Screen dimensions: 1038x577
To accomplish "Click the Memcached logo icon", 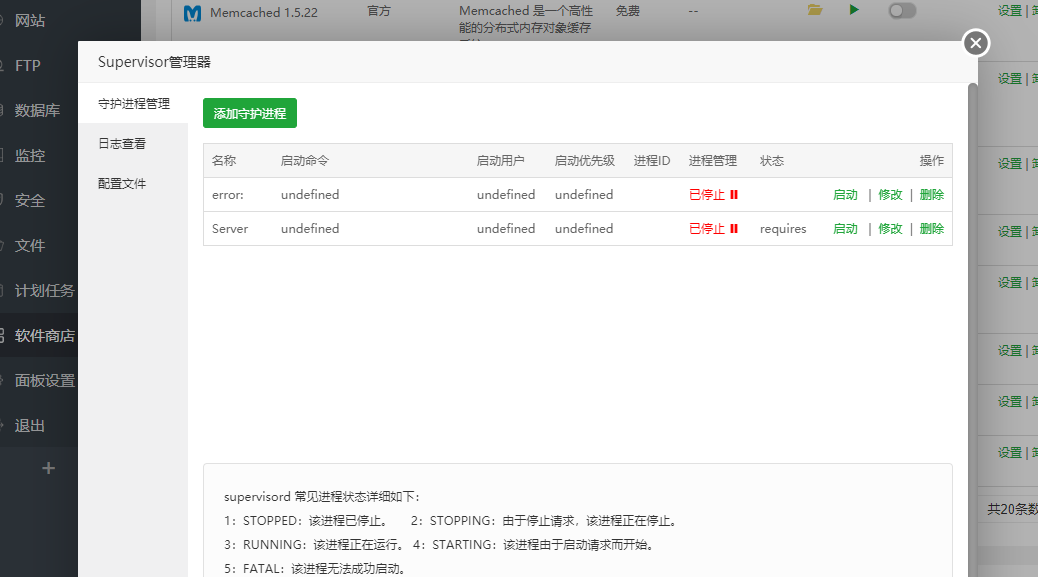I will coord(192,13).
